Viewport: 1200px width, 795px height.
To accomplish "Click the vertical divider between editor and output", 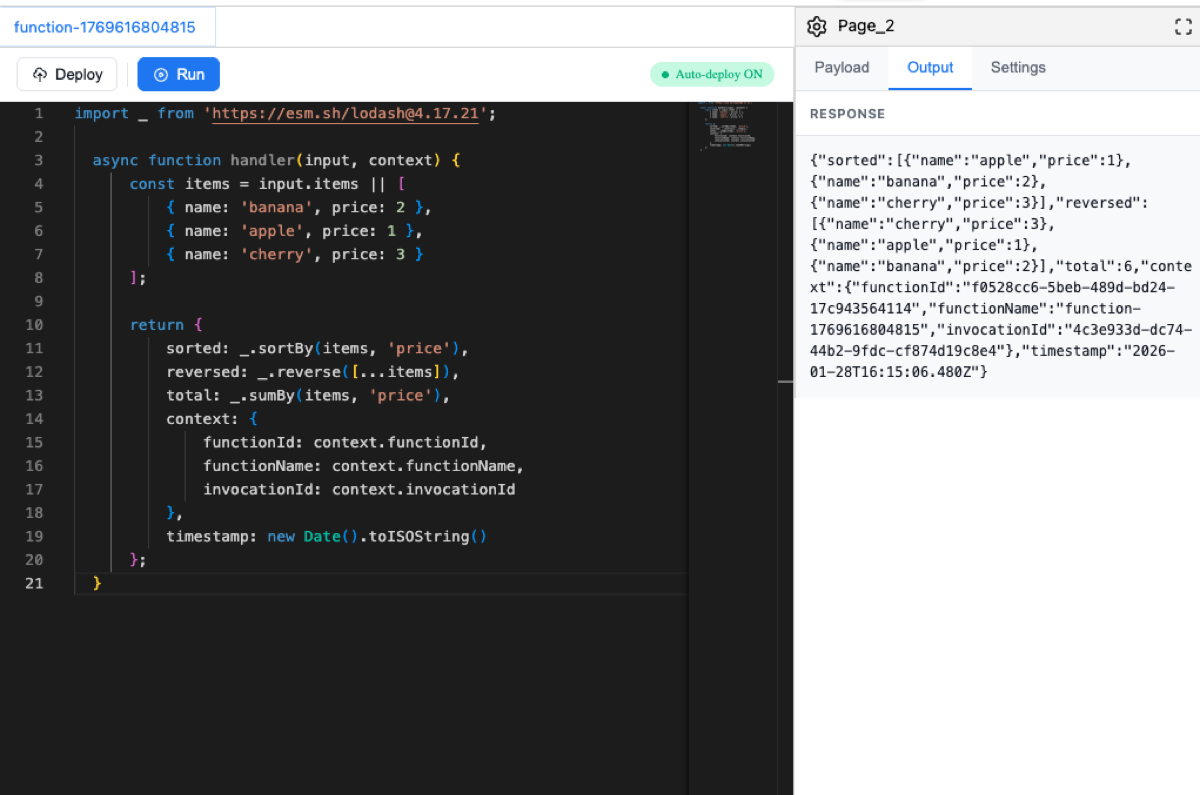I will pos(787,380).
